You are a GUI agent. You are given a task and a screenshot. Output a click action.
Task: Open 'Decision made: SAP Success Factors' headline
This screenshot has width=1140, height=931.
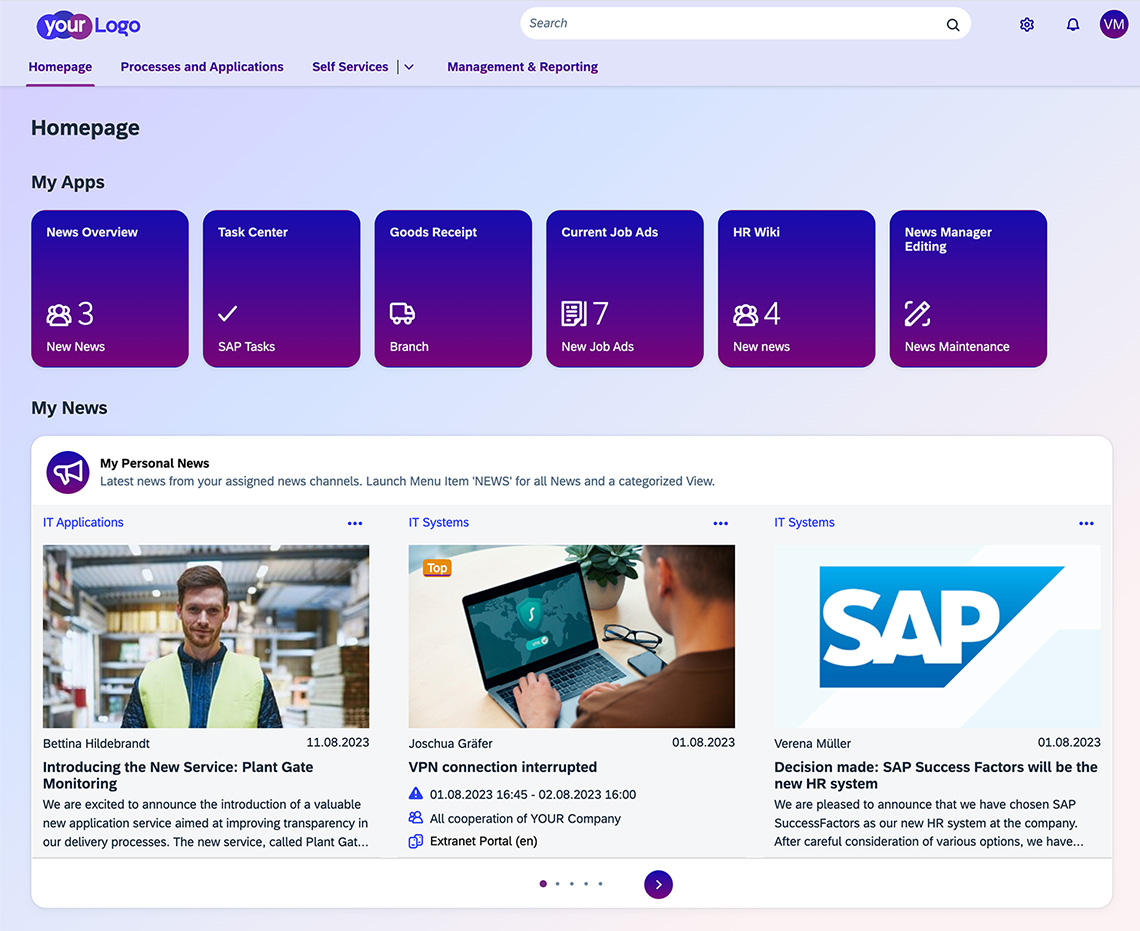coord(936,775)
